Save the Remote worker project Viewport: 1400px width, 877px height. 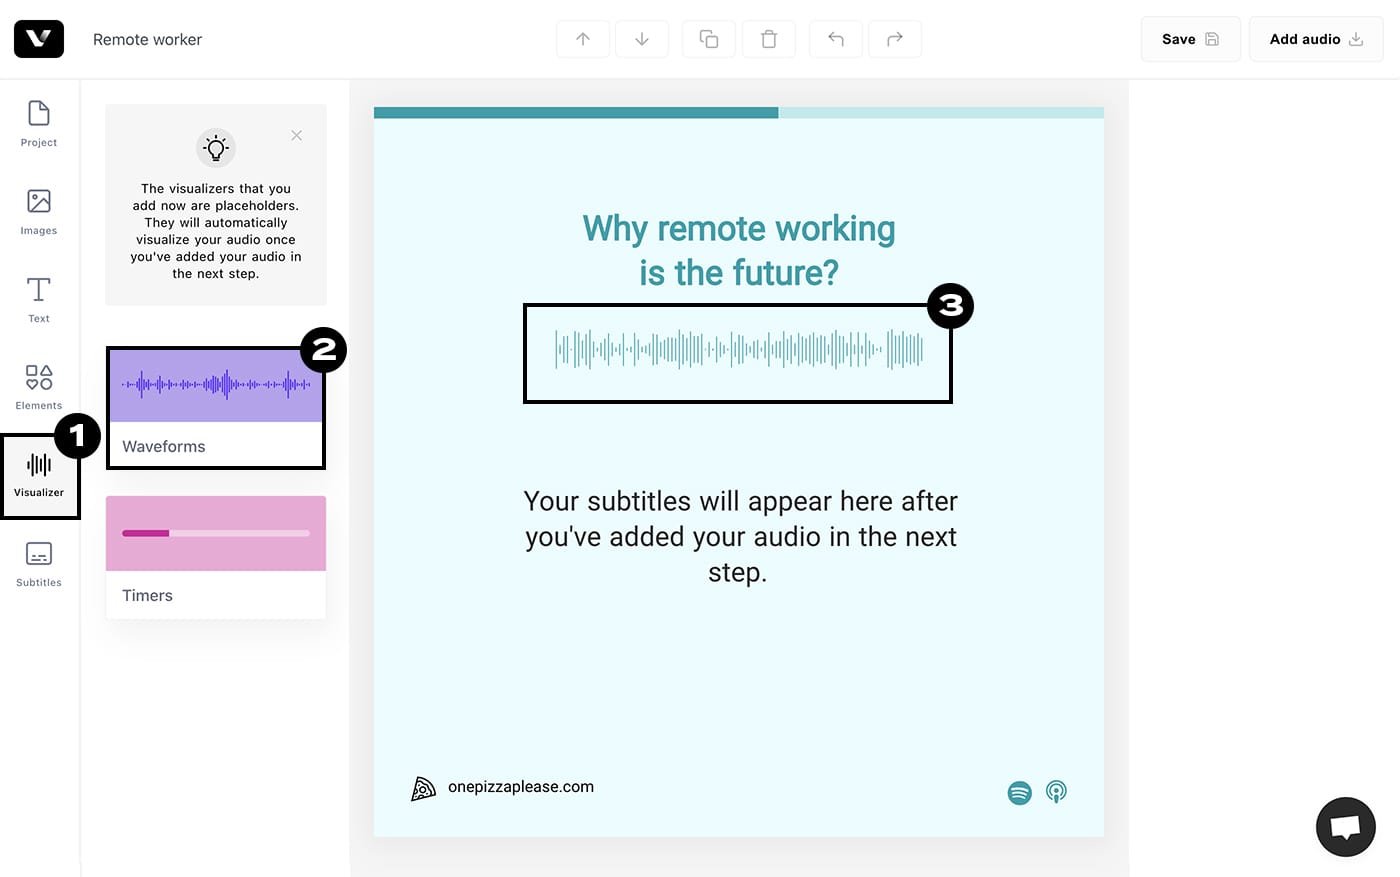[x=1190, y=39]
